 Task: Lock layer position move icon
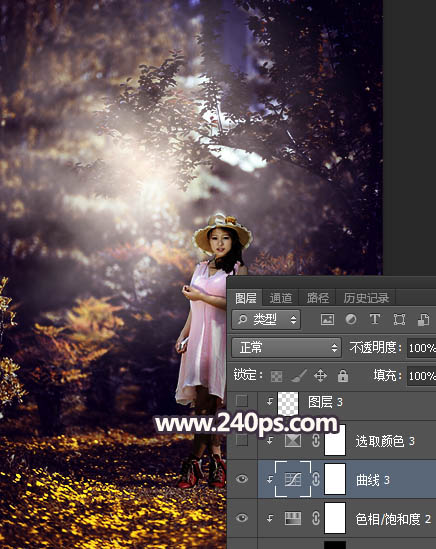point(320,376)
